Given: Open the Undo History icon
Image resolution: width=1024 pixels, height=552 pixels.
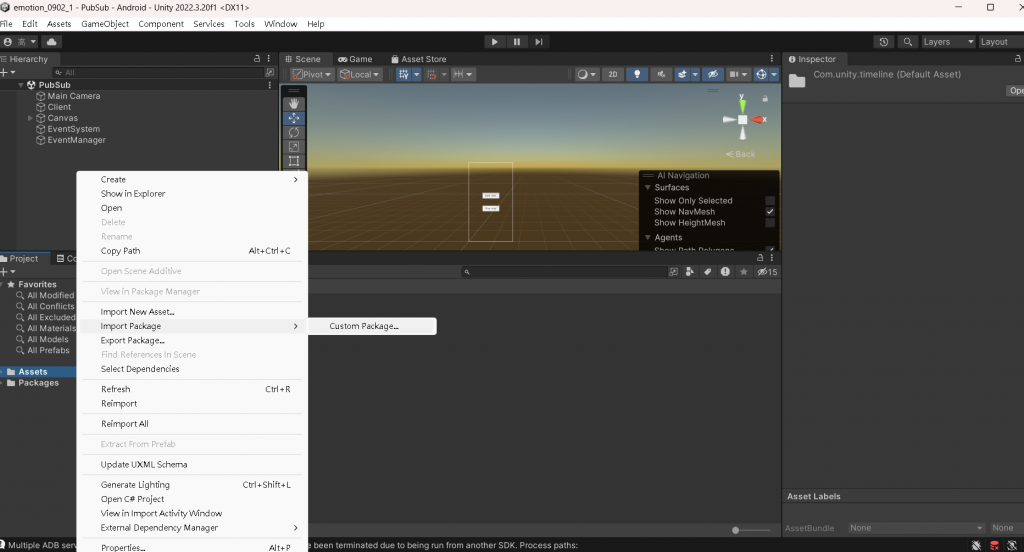Looking at the screenshot, I should tap(884, 42).
